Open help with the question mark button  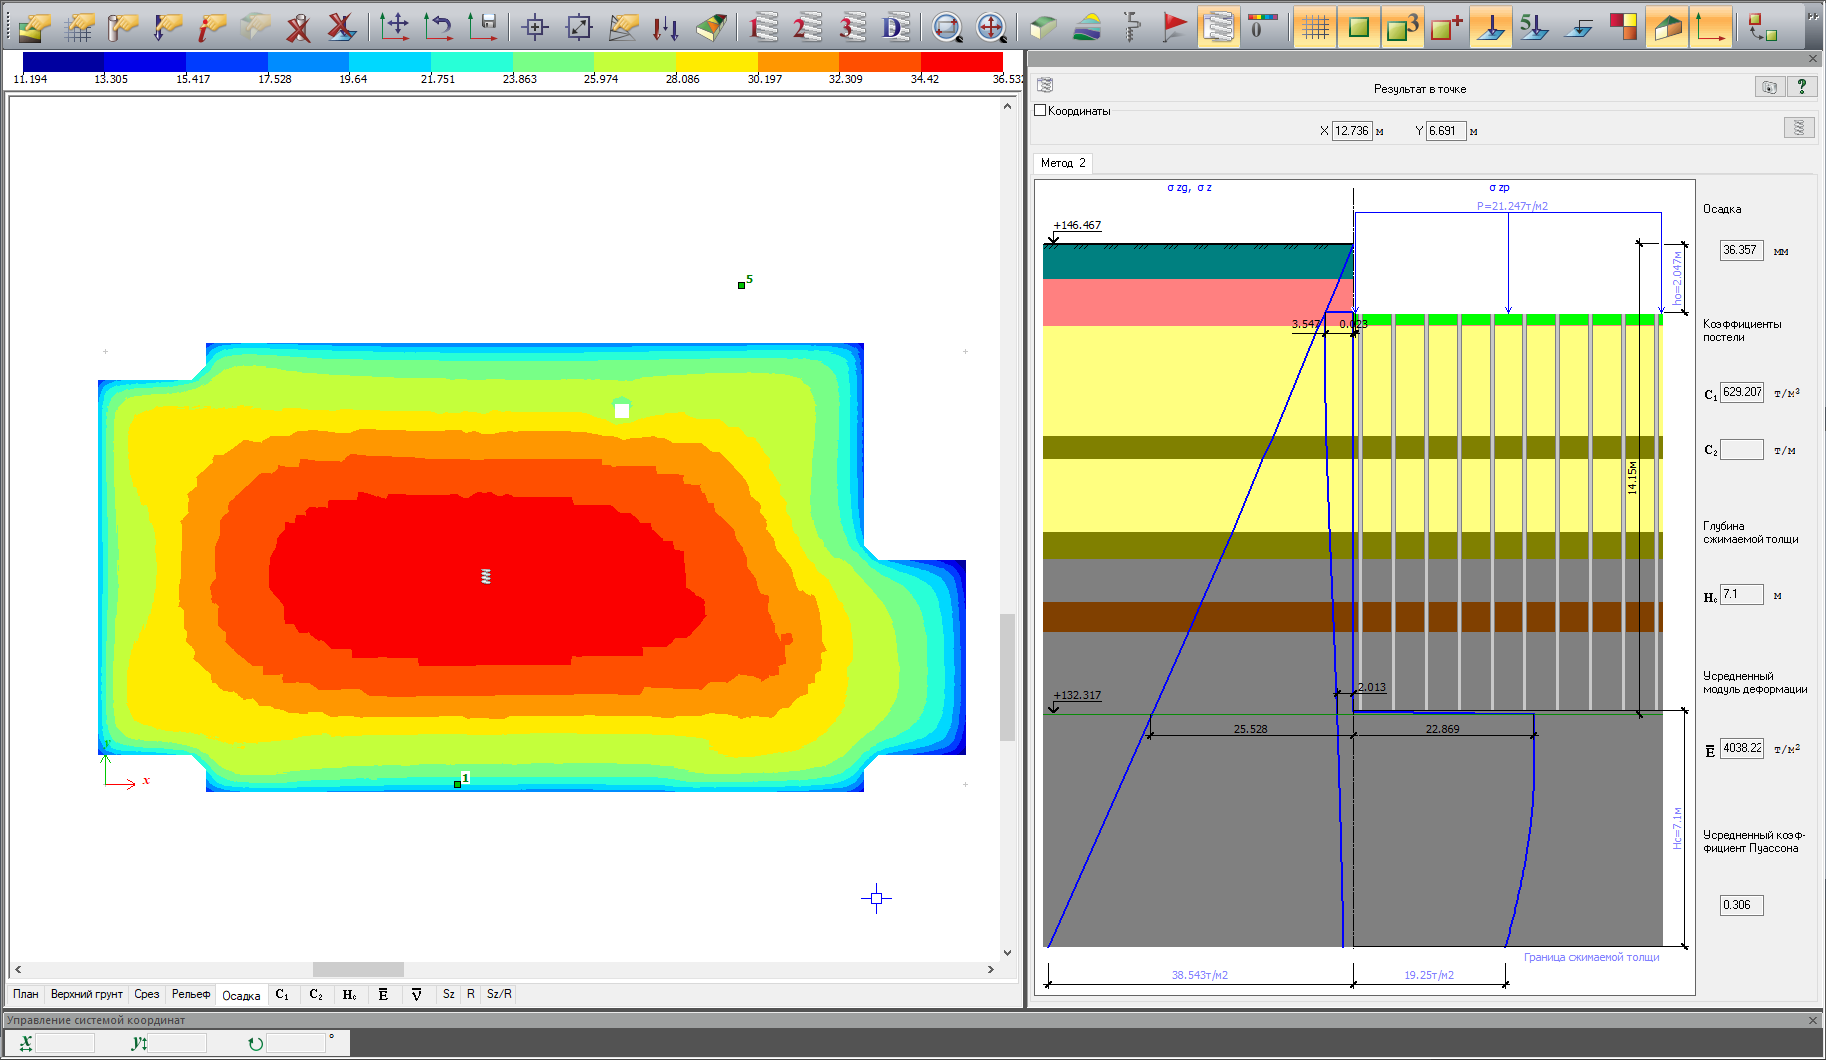point(1802,87)
